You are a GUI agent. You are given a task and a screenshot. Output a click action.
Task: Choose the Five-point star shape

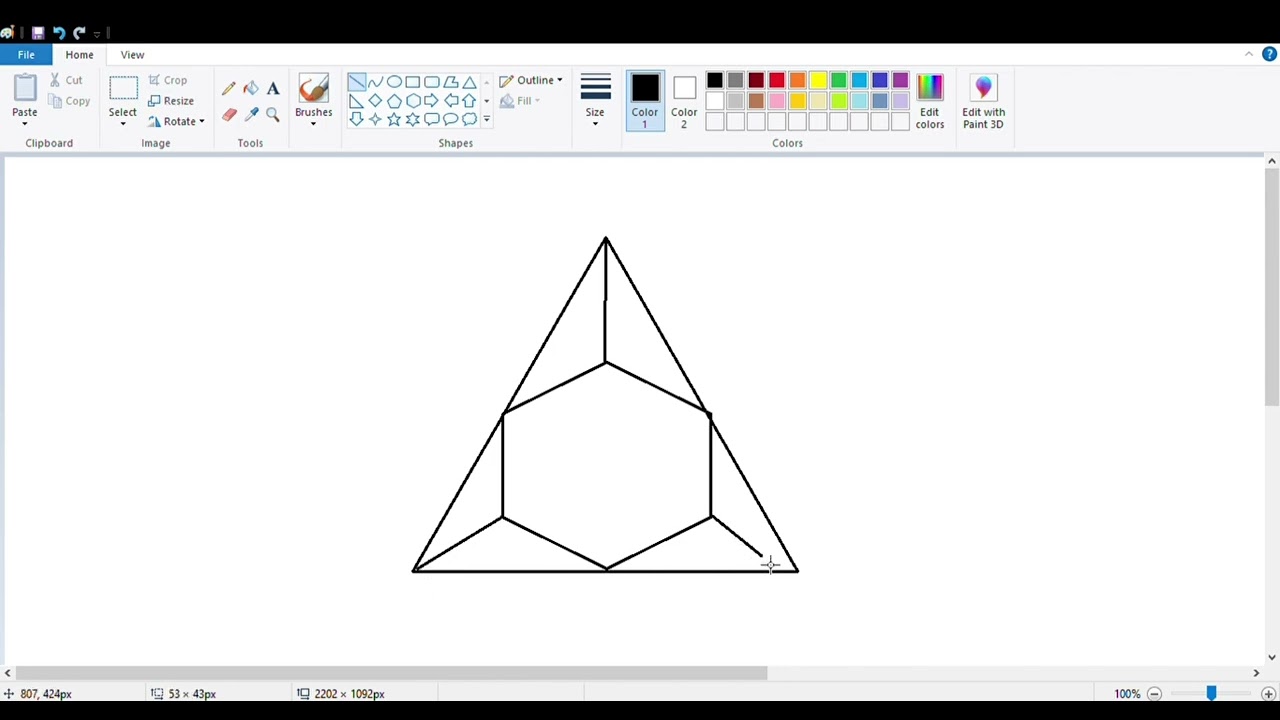click(x=394, y=120)
